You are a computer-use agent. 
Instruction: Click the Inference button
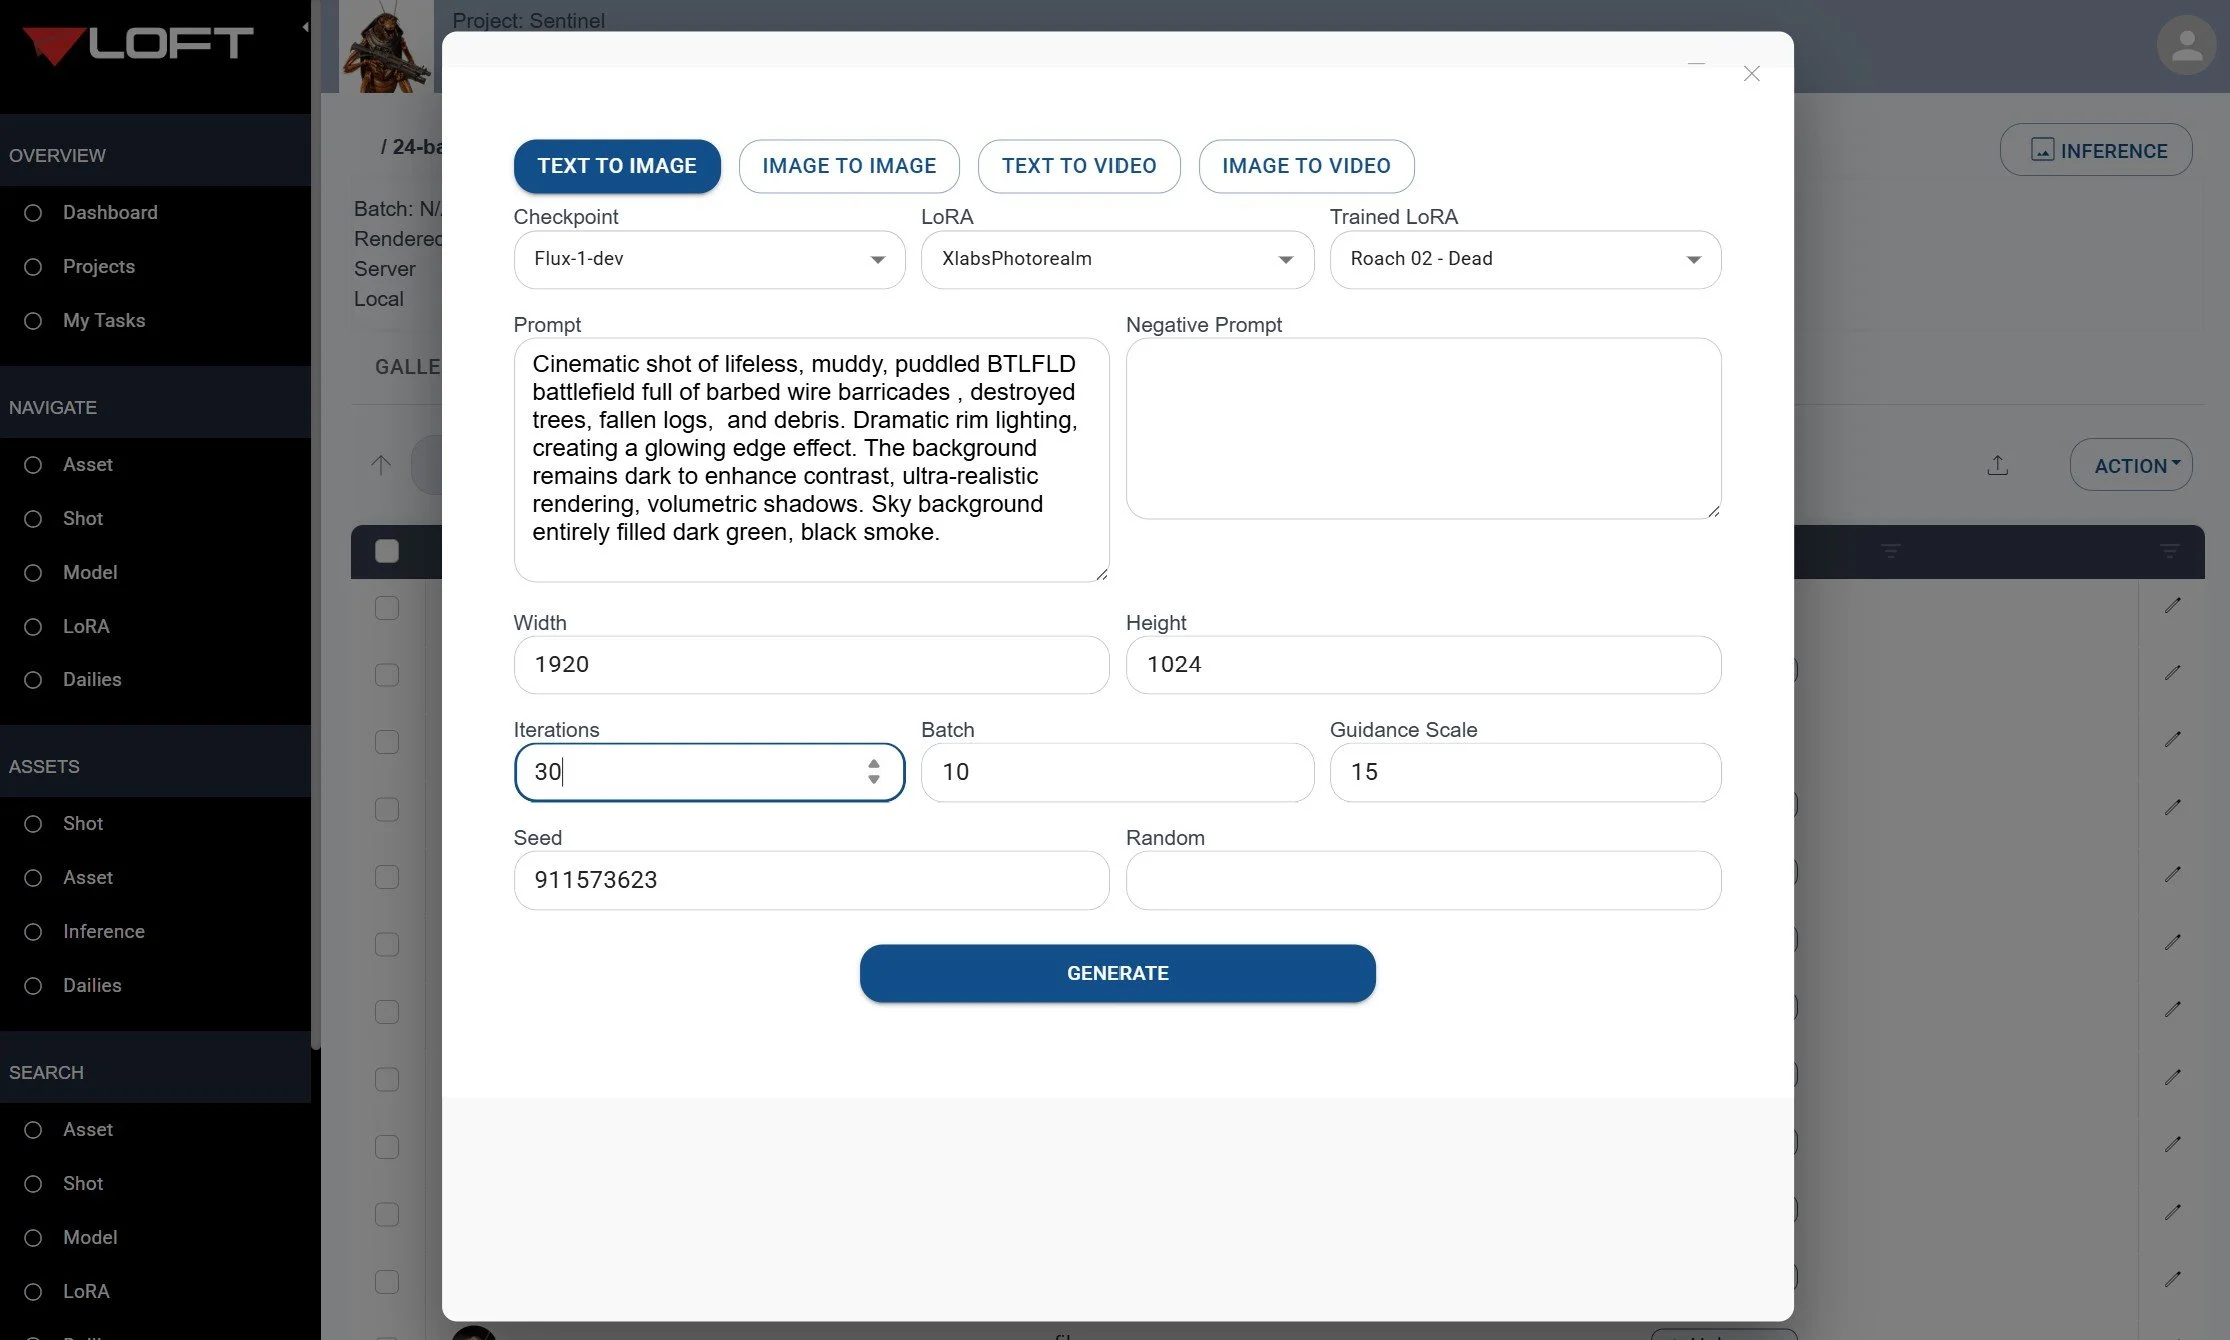[x=2096, y=150]
